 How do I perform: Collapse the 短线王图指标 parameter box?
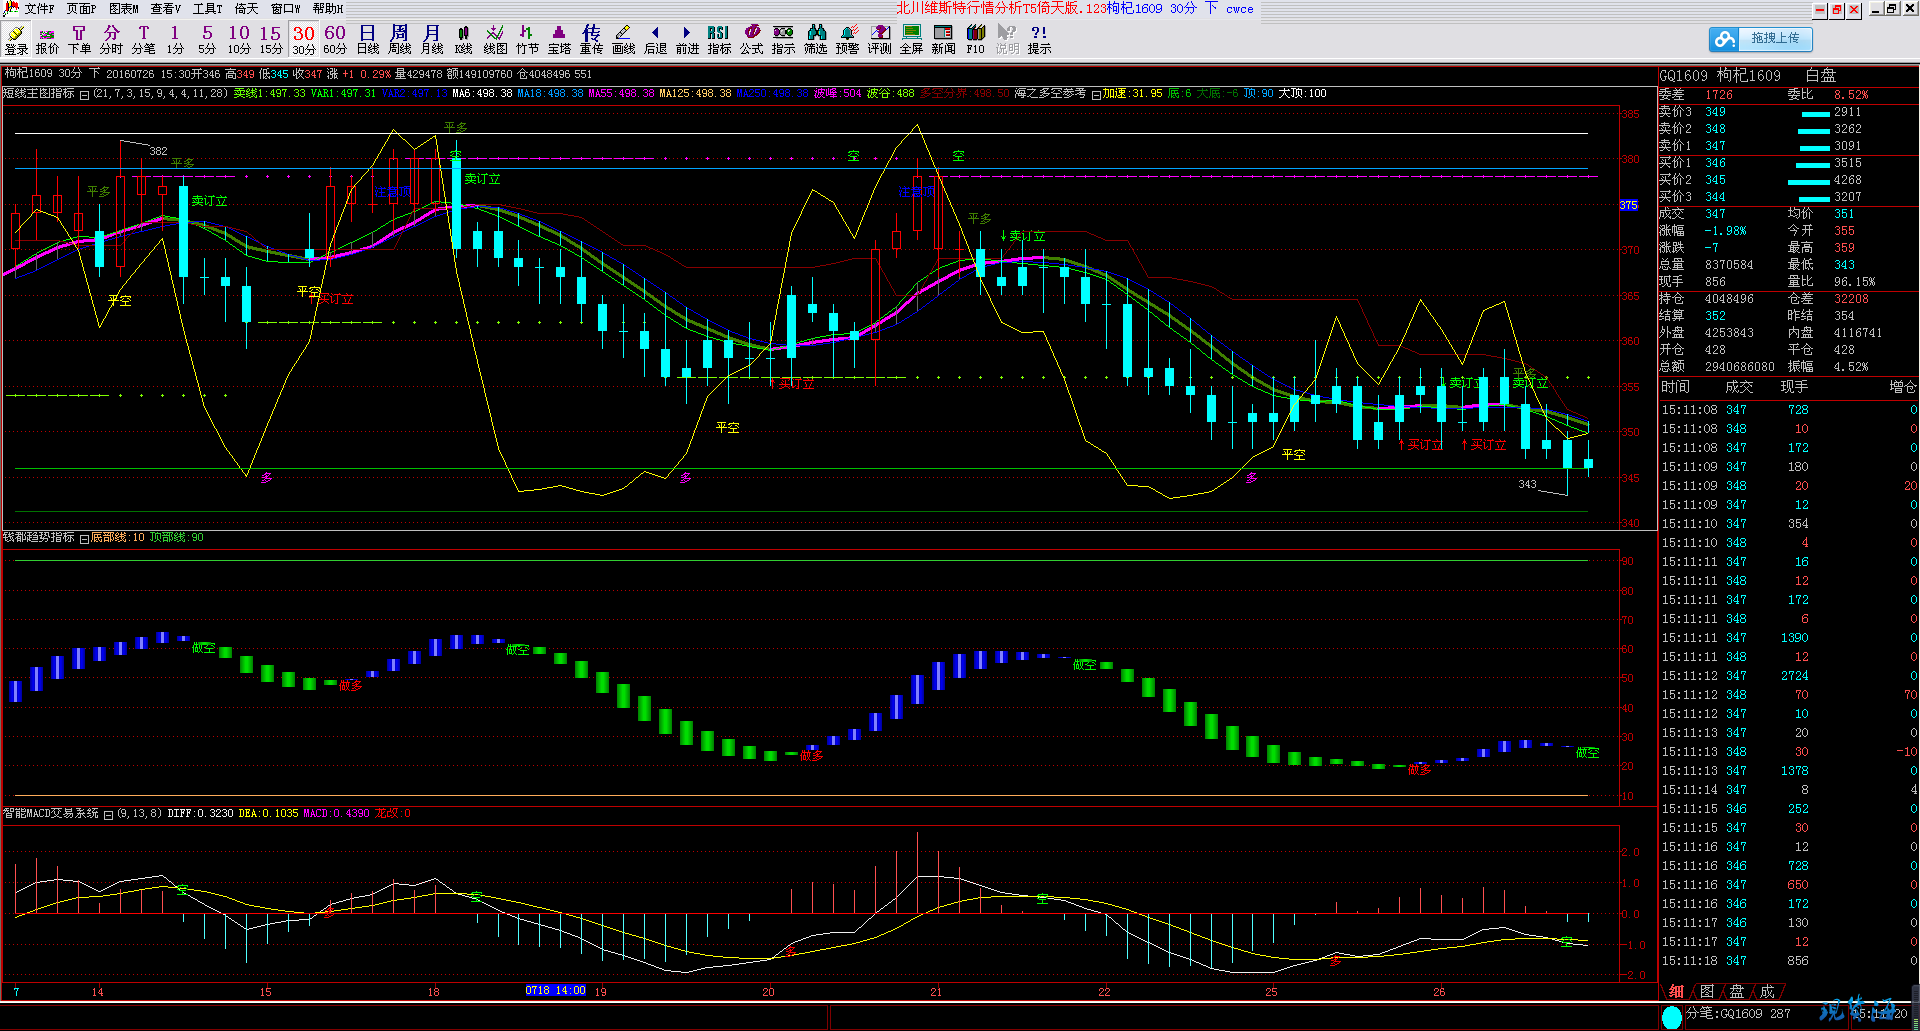click(84, 94)
